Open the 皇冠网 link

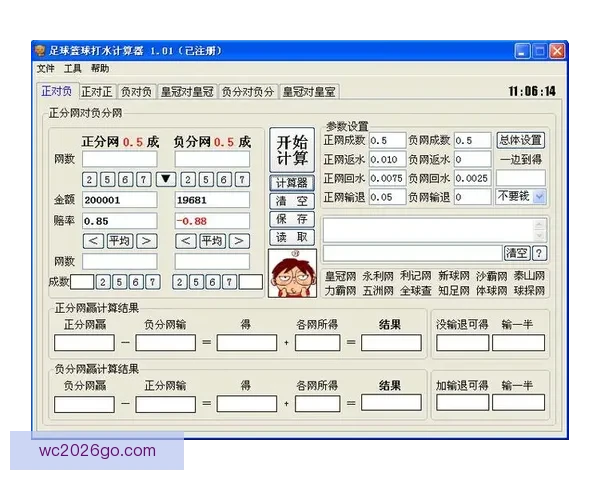[340, 276]
